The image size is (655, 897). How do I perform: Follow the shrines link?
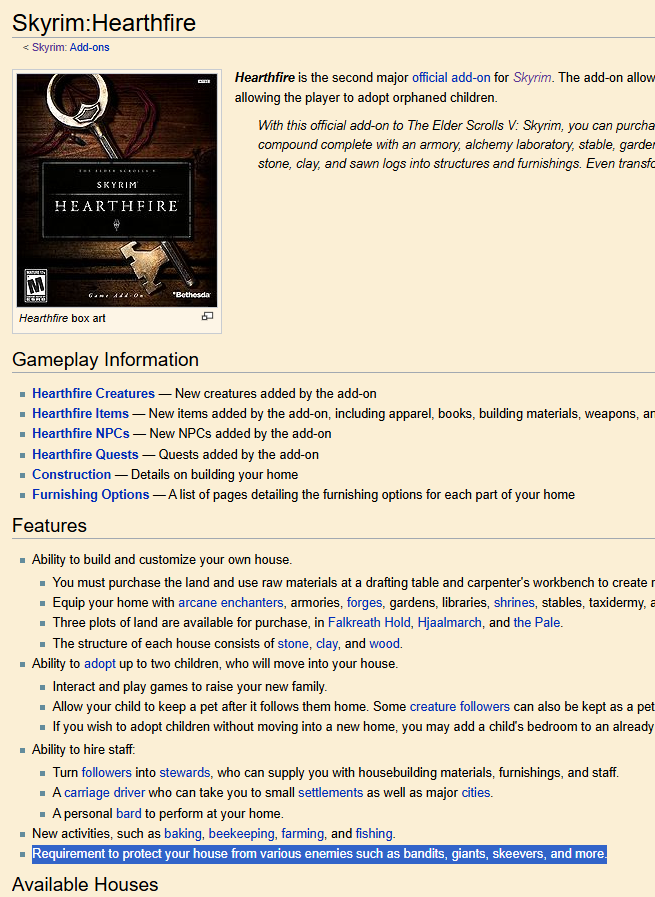(x=514, y=602)
